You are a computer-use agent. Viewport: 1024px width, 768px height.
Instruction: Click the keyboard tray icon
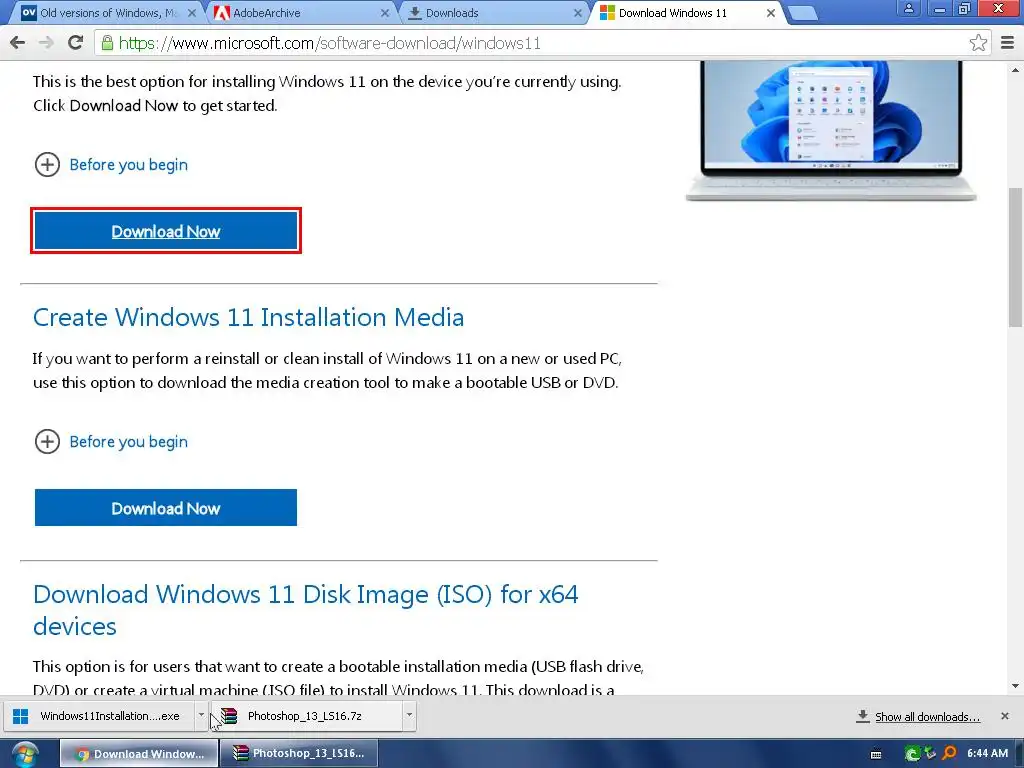point(876,754)
